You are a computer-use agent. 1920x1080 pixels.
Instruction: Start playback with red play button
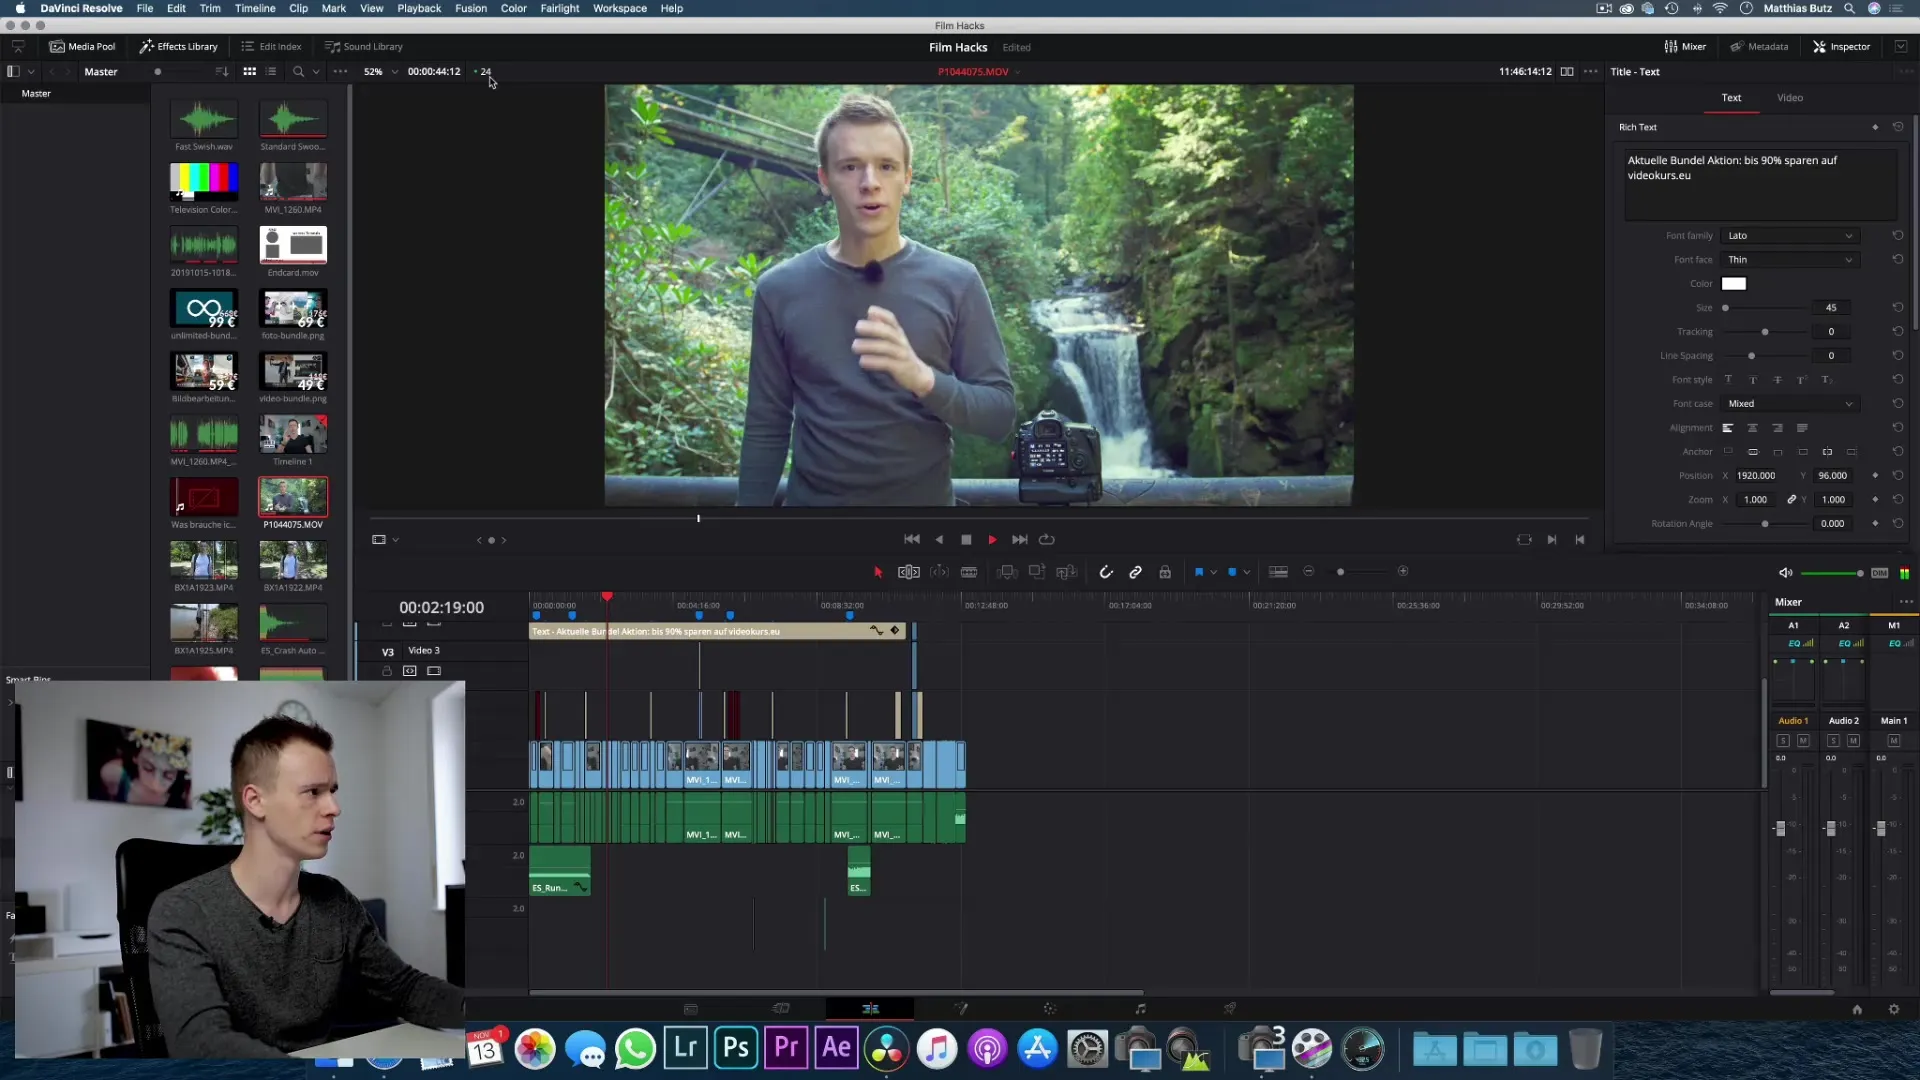click(x=992, y=540)
